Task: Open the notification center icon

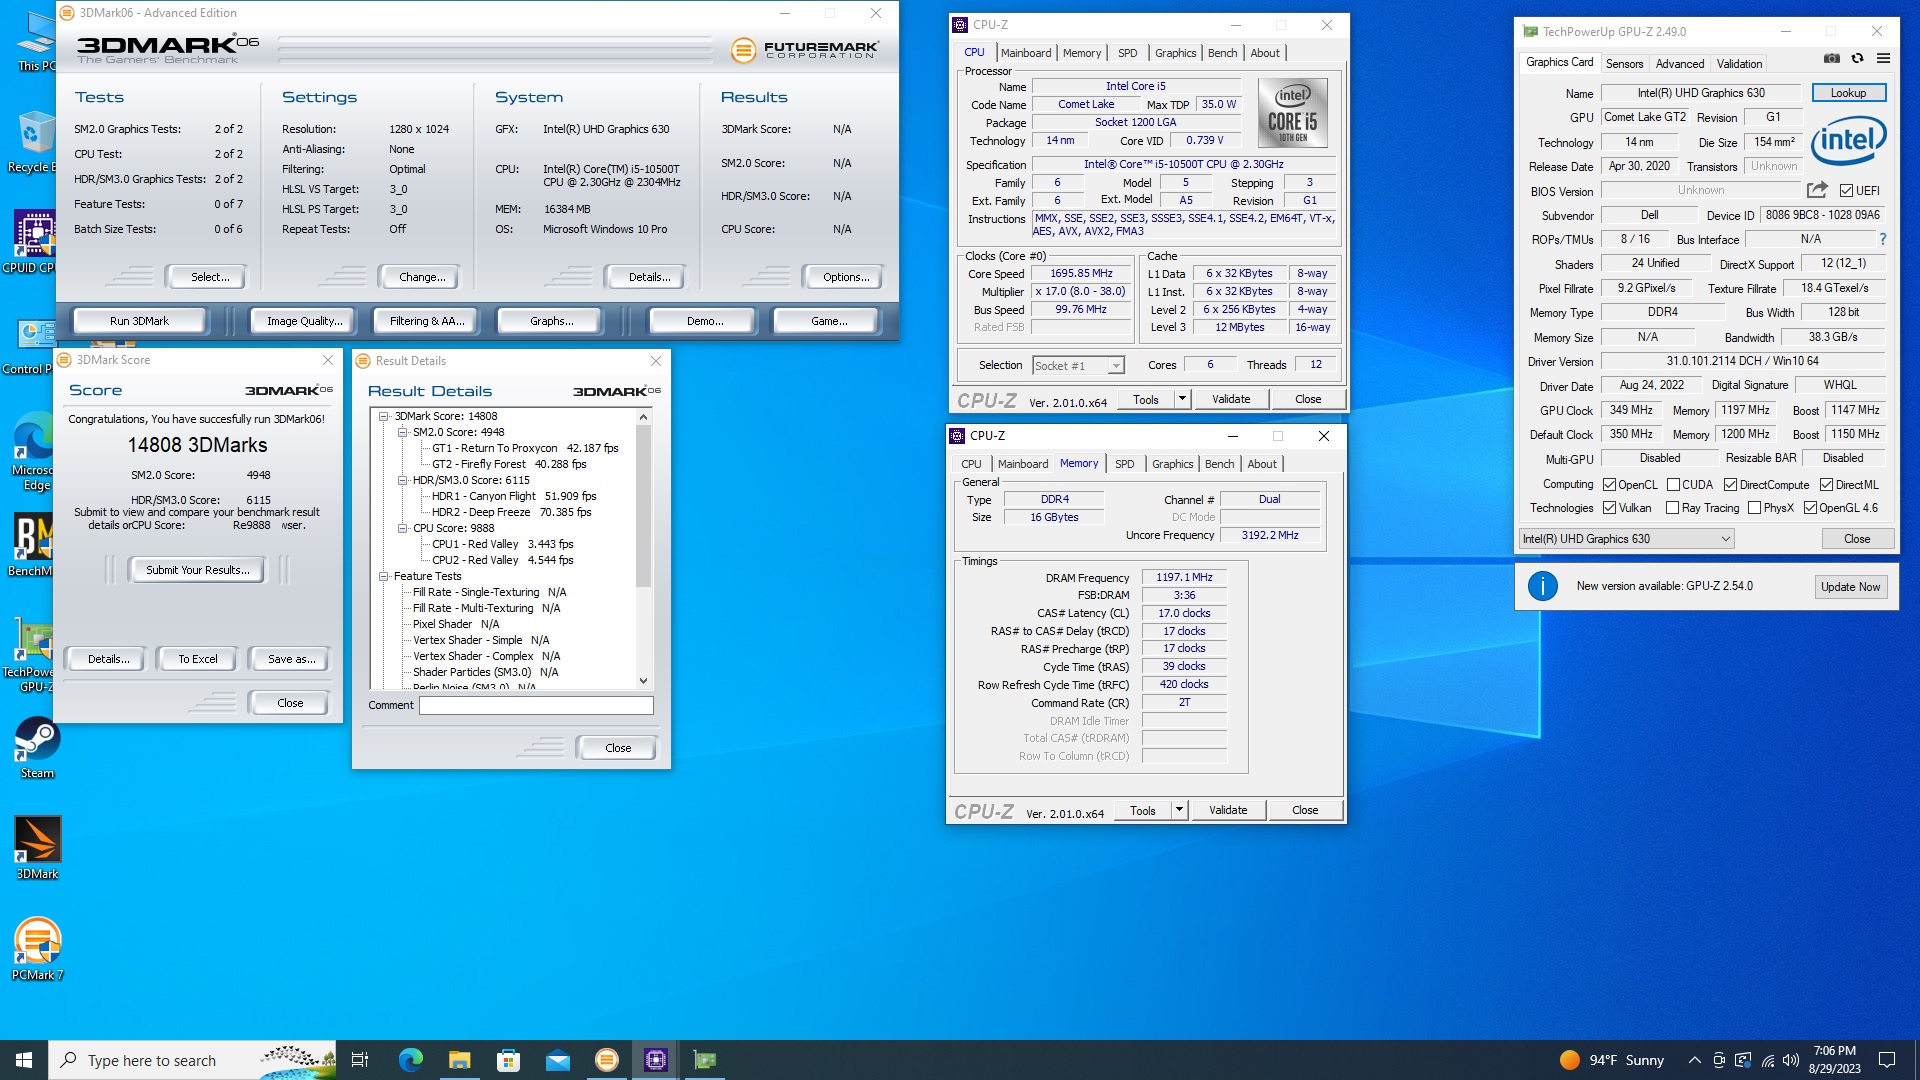Action: (1887, 1060)
